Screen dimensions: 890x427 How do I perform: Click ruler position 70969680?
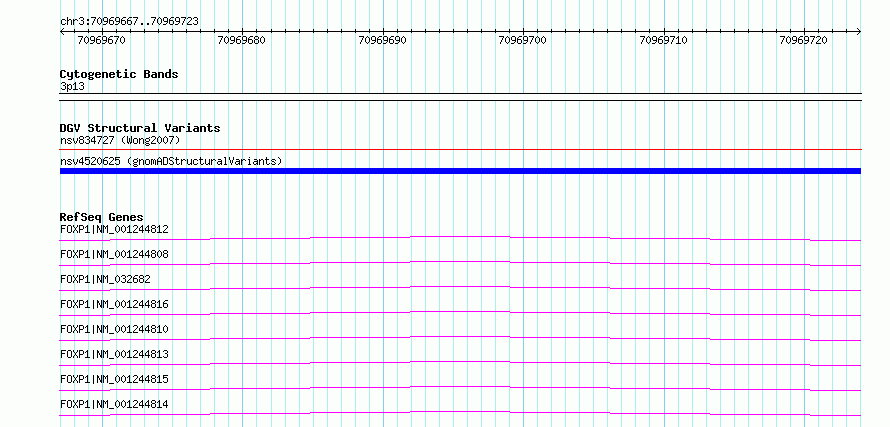click(x=241, y=40)
